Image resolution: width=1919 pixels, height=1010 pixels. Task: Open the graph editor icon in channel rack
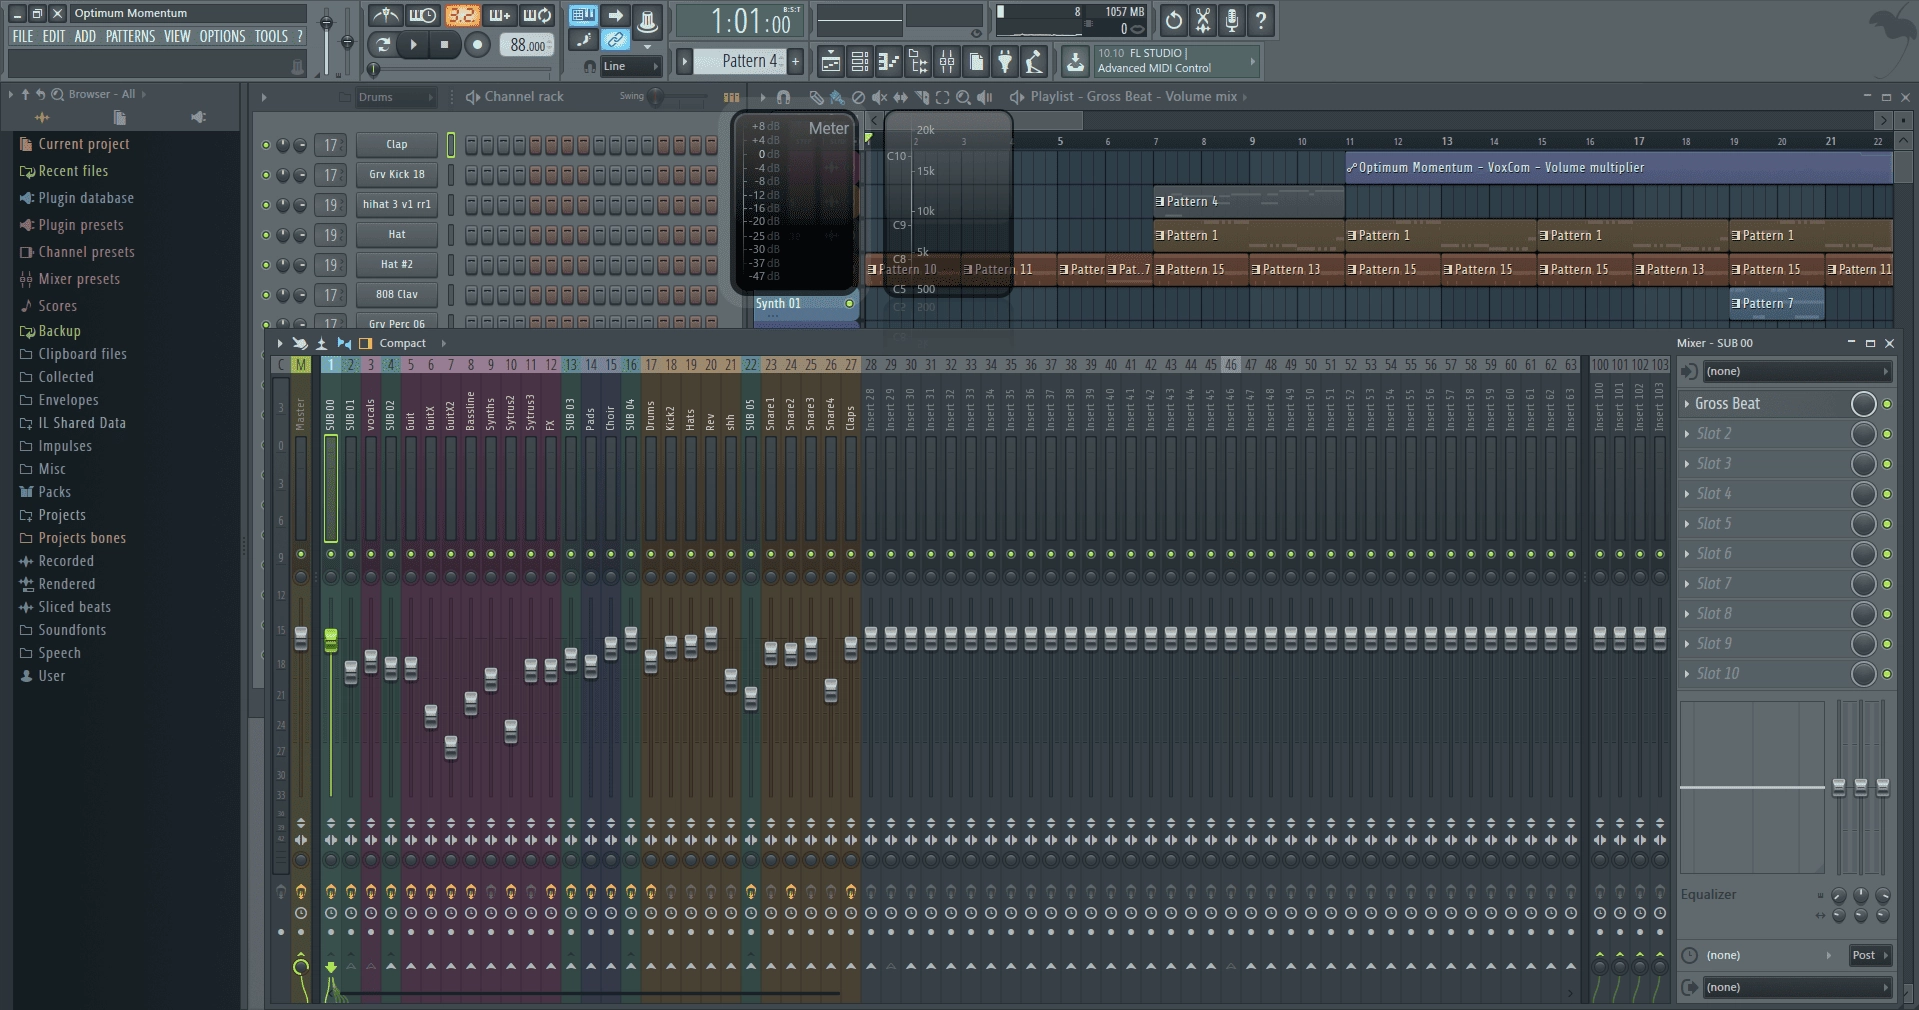(732, 97)
